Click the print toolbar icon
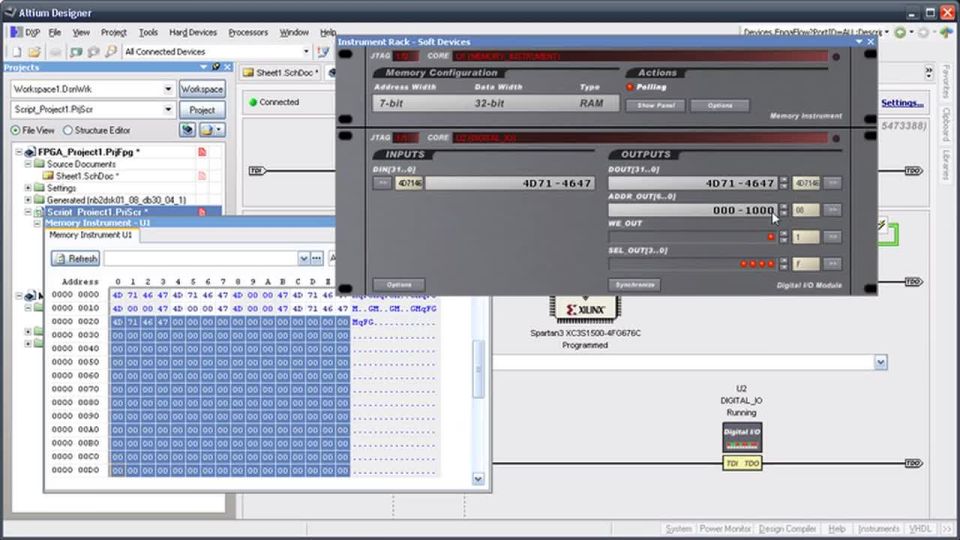960x540 pixels. point(56,52)
